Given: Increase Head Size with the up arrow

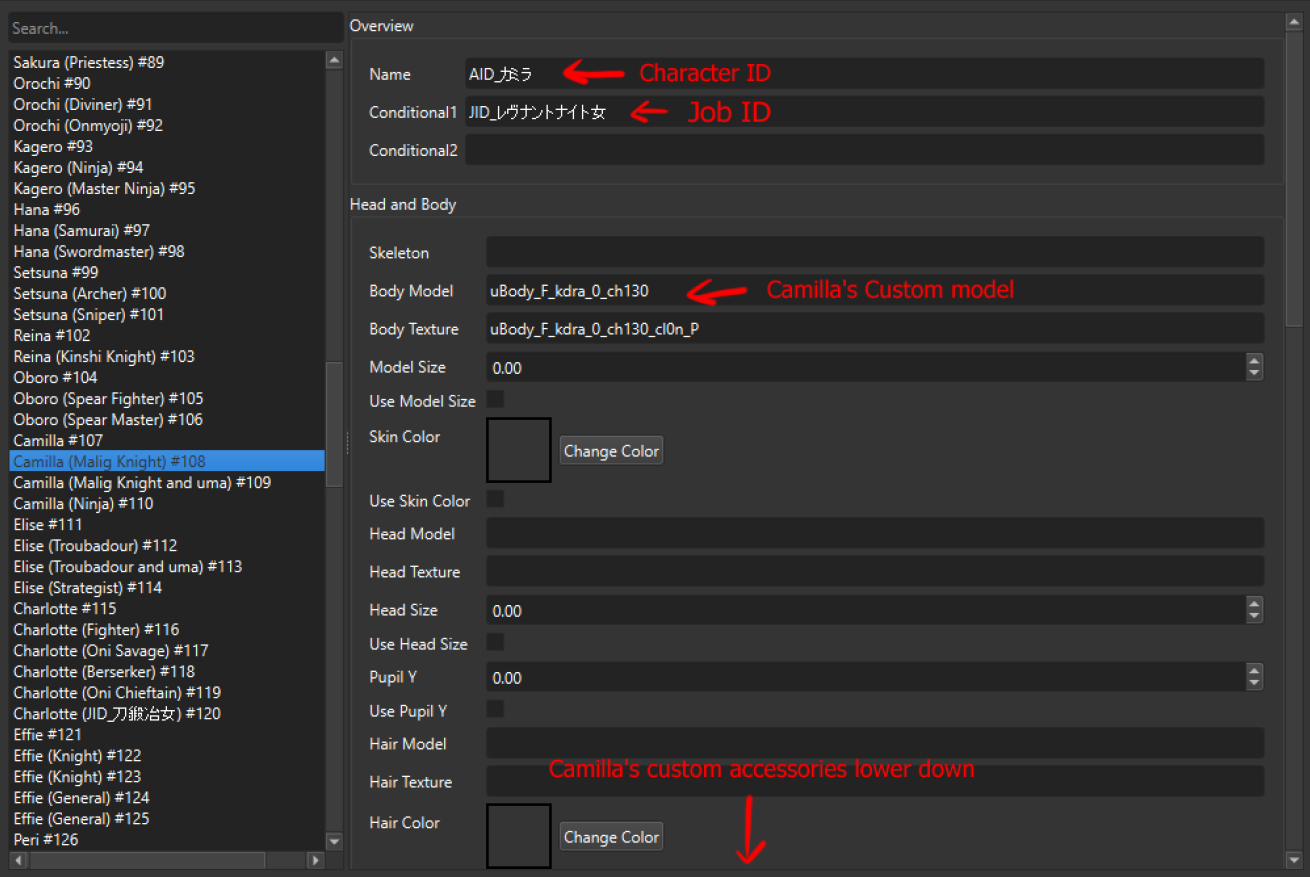Looking at the screenshot, I should point(1255,604).
